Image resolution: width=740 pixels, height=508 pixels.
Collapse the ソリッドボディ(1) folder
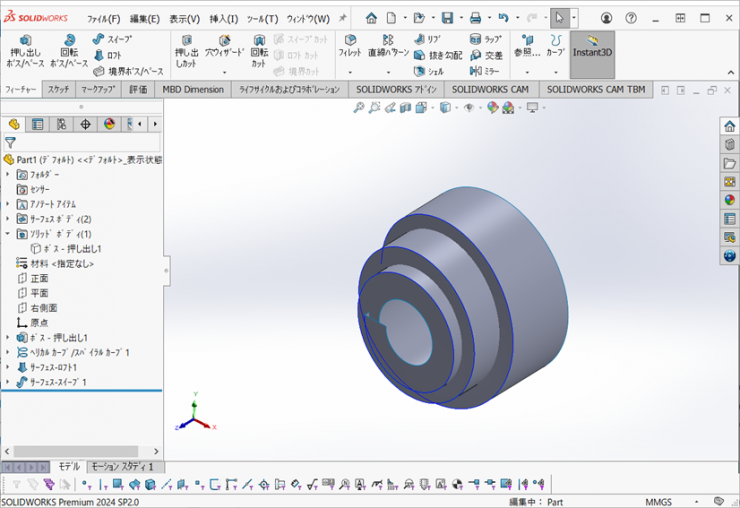point(8,234)
